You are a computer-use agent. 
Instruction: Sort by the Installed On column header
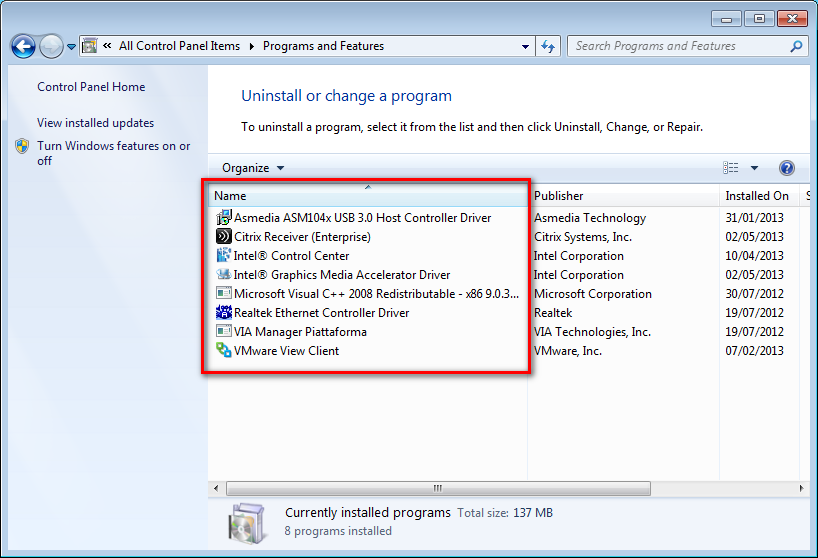(760, 196)
